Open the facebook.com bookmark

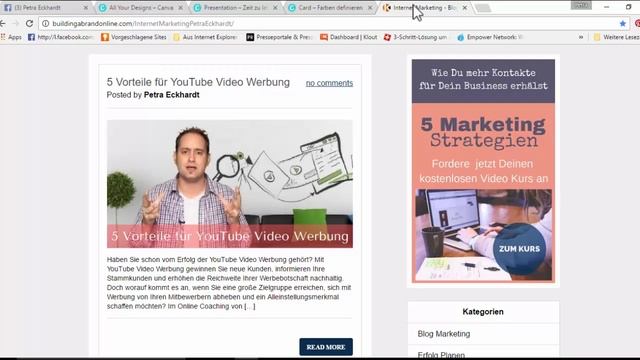61,37
